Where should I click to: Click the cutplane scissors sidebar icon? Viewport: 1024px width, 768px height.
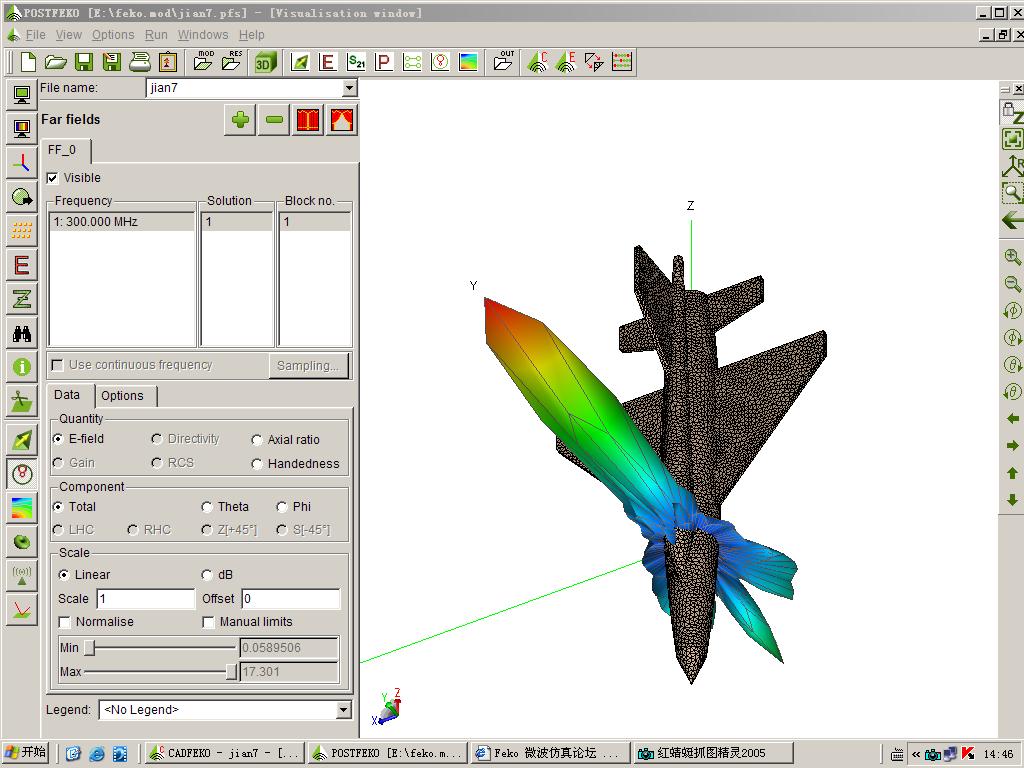[x=22, y=401]
